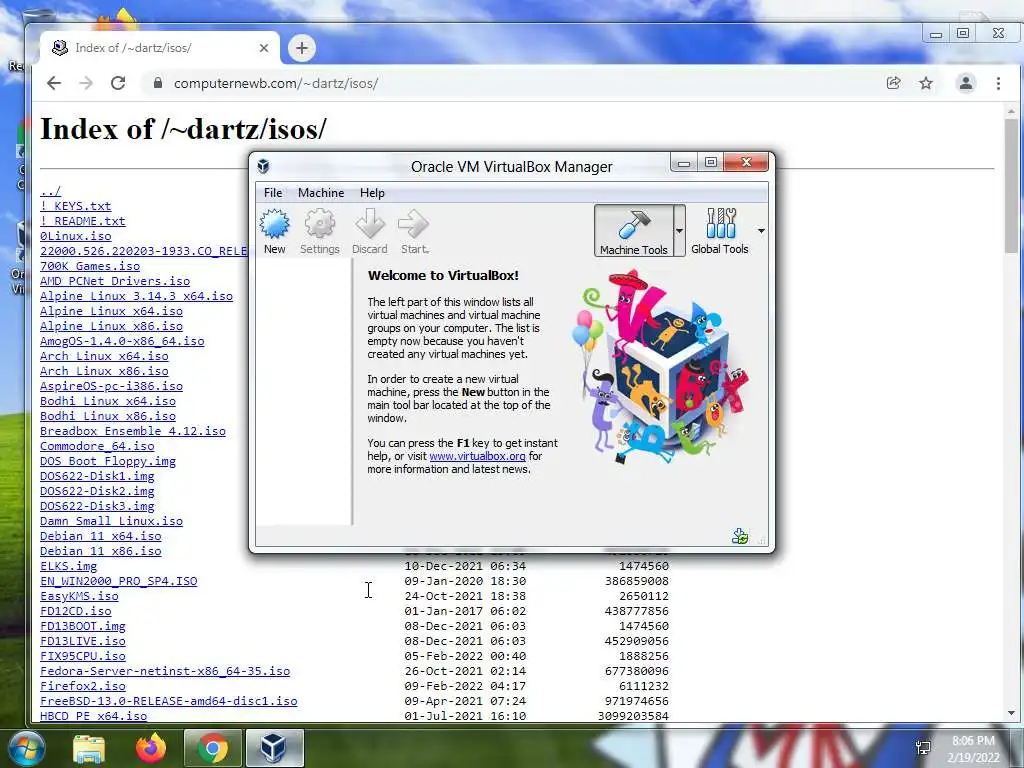Viewport: 1024px width, 768px height.
Task: Close the Index of /~dartz/isos/ tab
Action: [264, 48]
